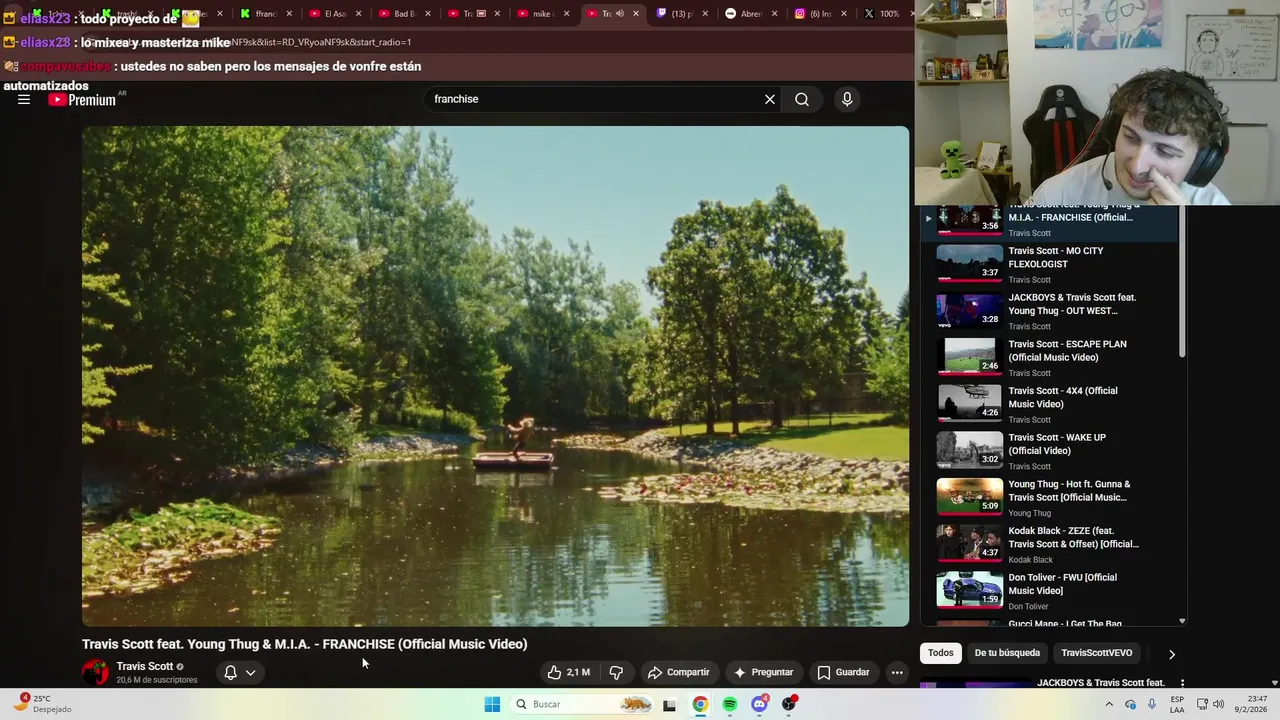Expand the subscription options chevron
1280x720 pixels.
251,672
